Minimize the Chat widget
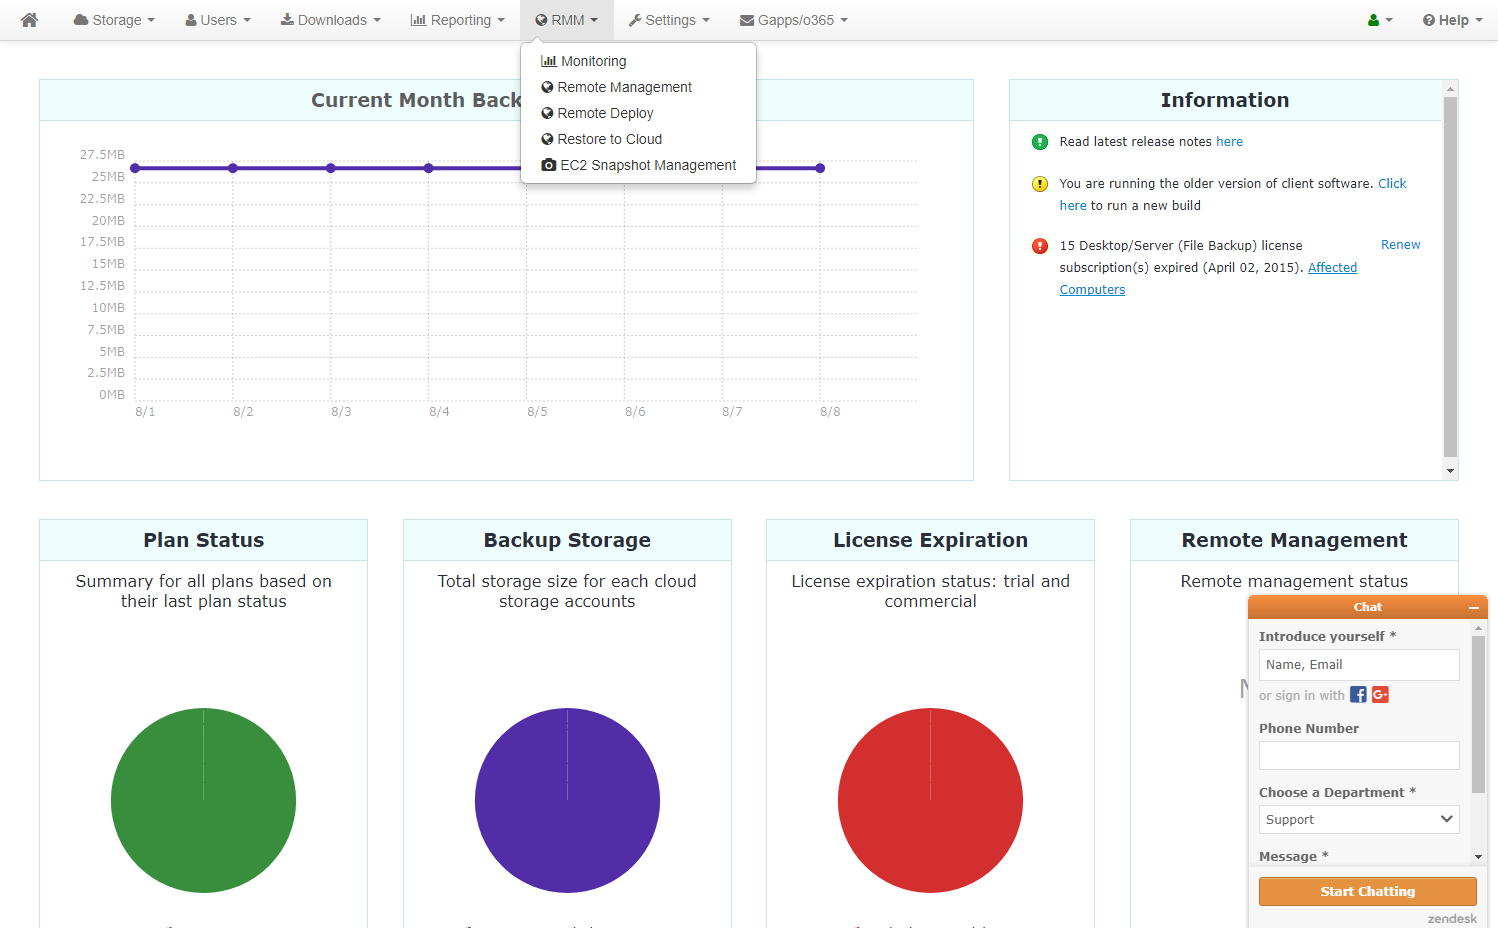This screenshot has width=1498, height=928. (1473, 608)
